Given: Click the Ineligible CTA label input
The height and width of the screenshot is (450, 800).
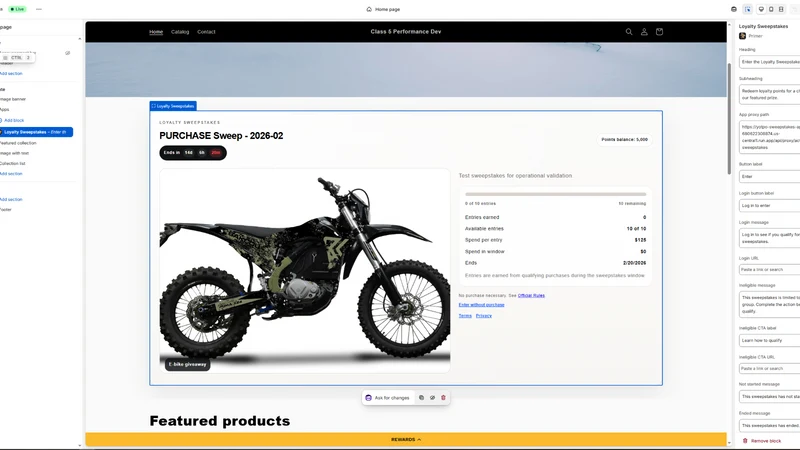Looking at the screenshot, I should pyautogui.click(x=769, y=340).
